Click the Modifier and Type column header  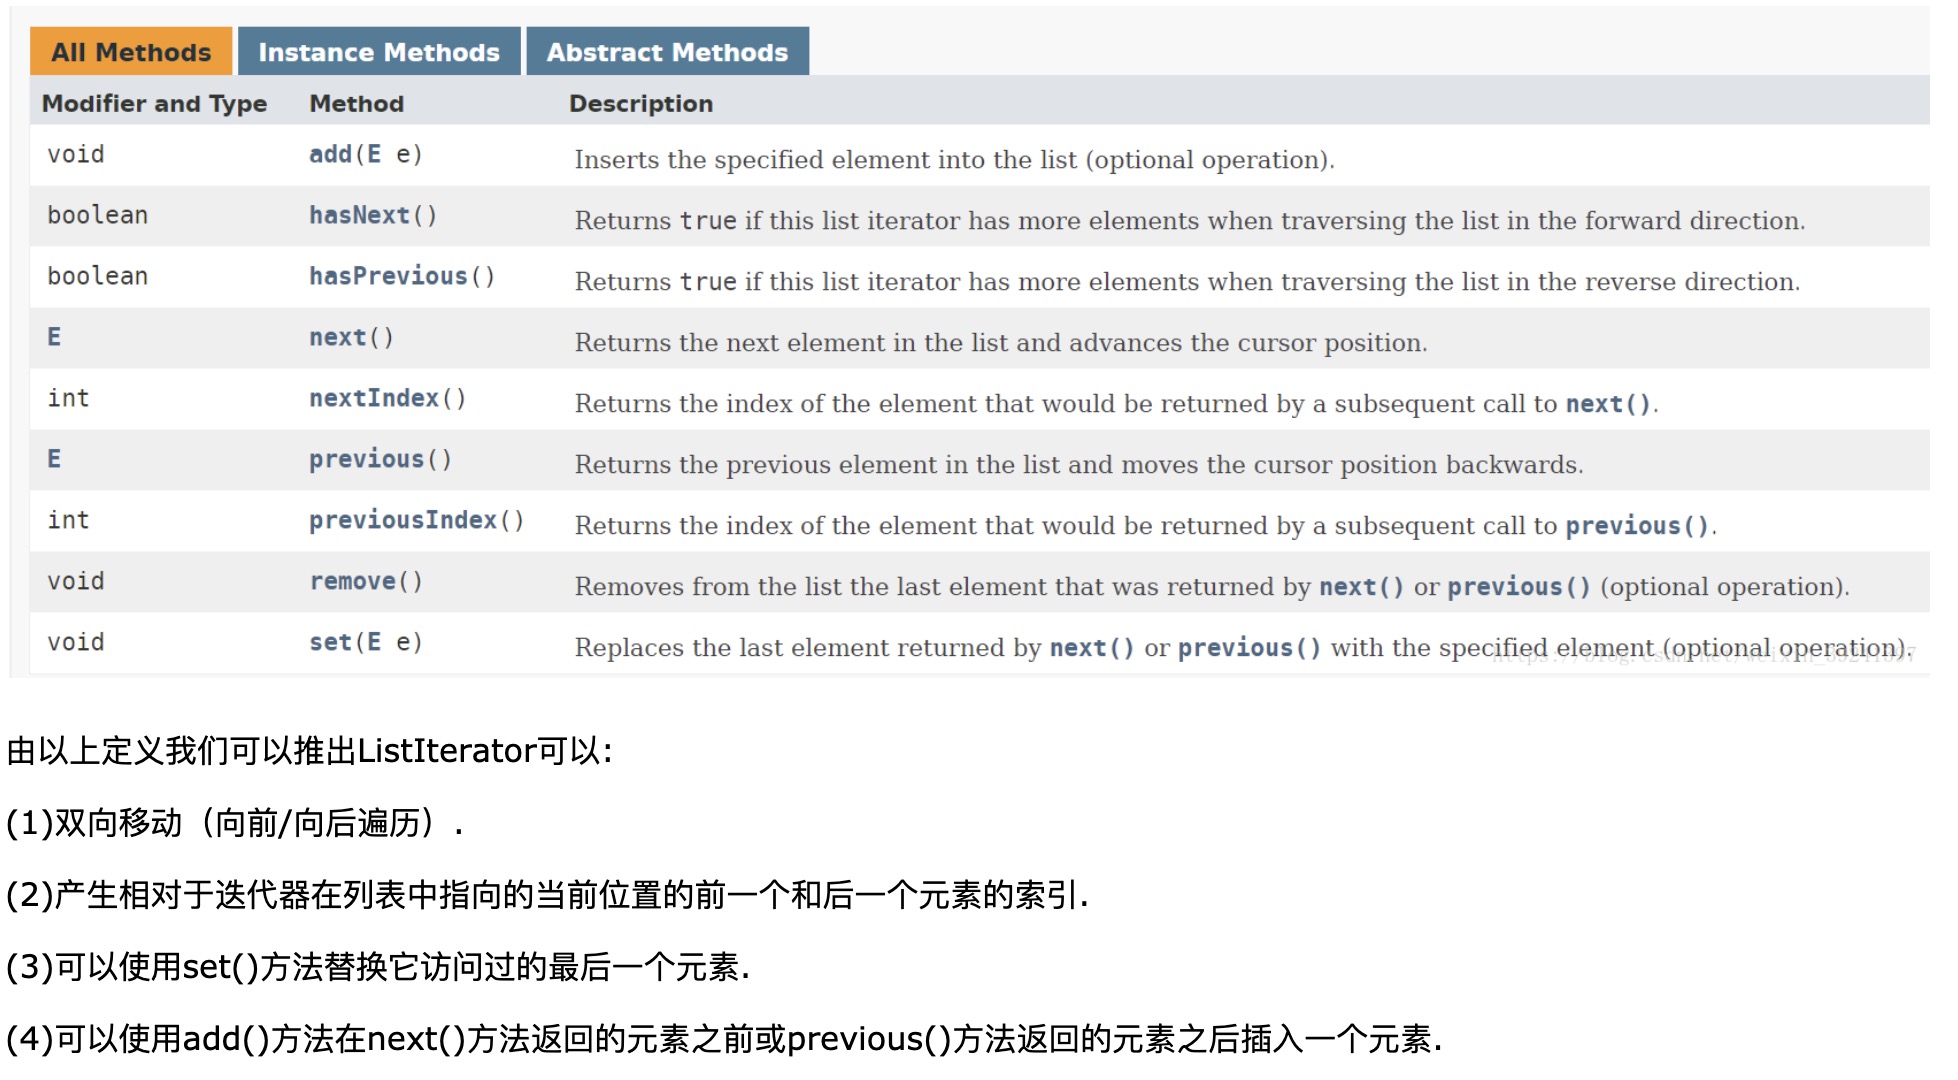(155, 104)
